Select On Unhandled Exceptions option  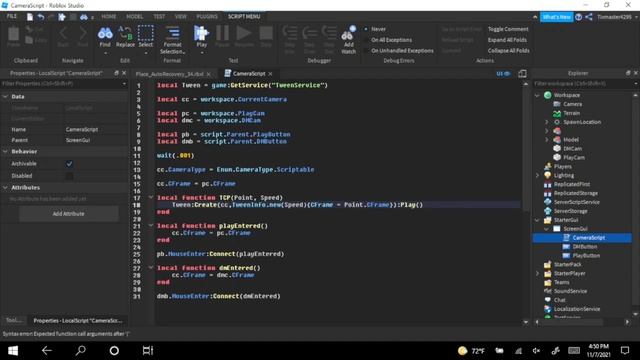399,51
